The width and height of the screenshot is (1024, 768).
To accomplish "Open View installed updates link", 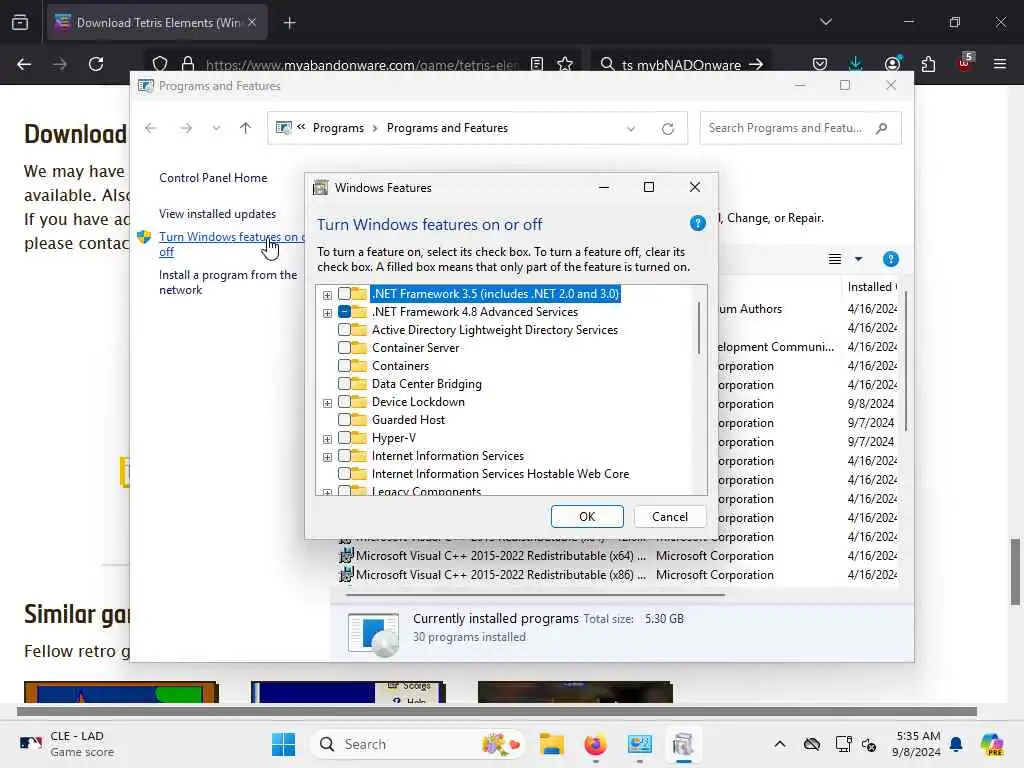I will (217, 214).
